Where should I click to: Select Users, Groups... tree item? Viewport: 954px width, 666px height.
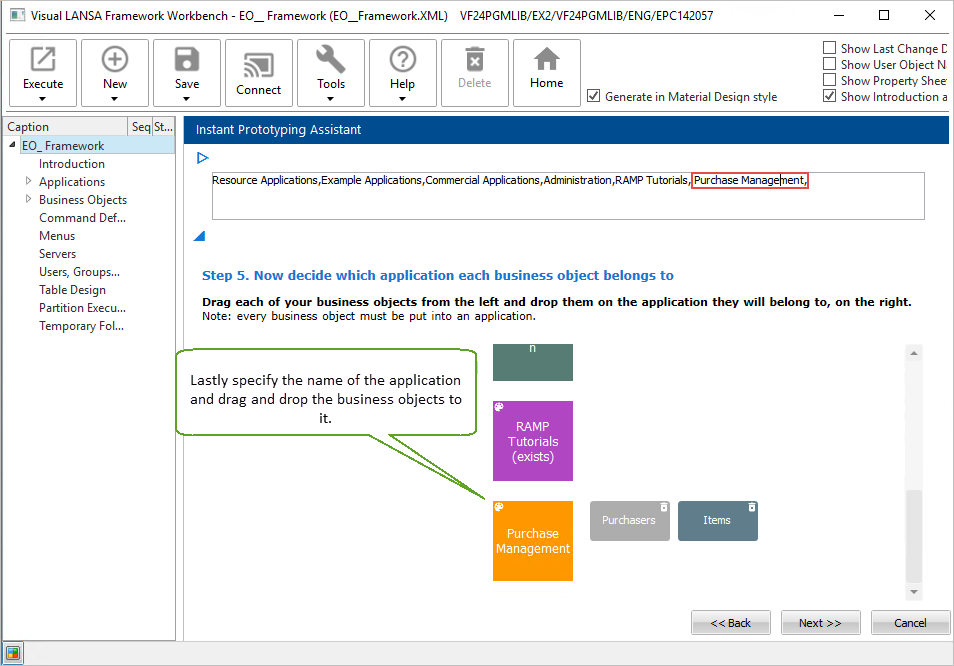tap(79, 272)
